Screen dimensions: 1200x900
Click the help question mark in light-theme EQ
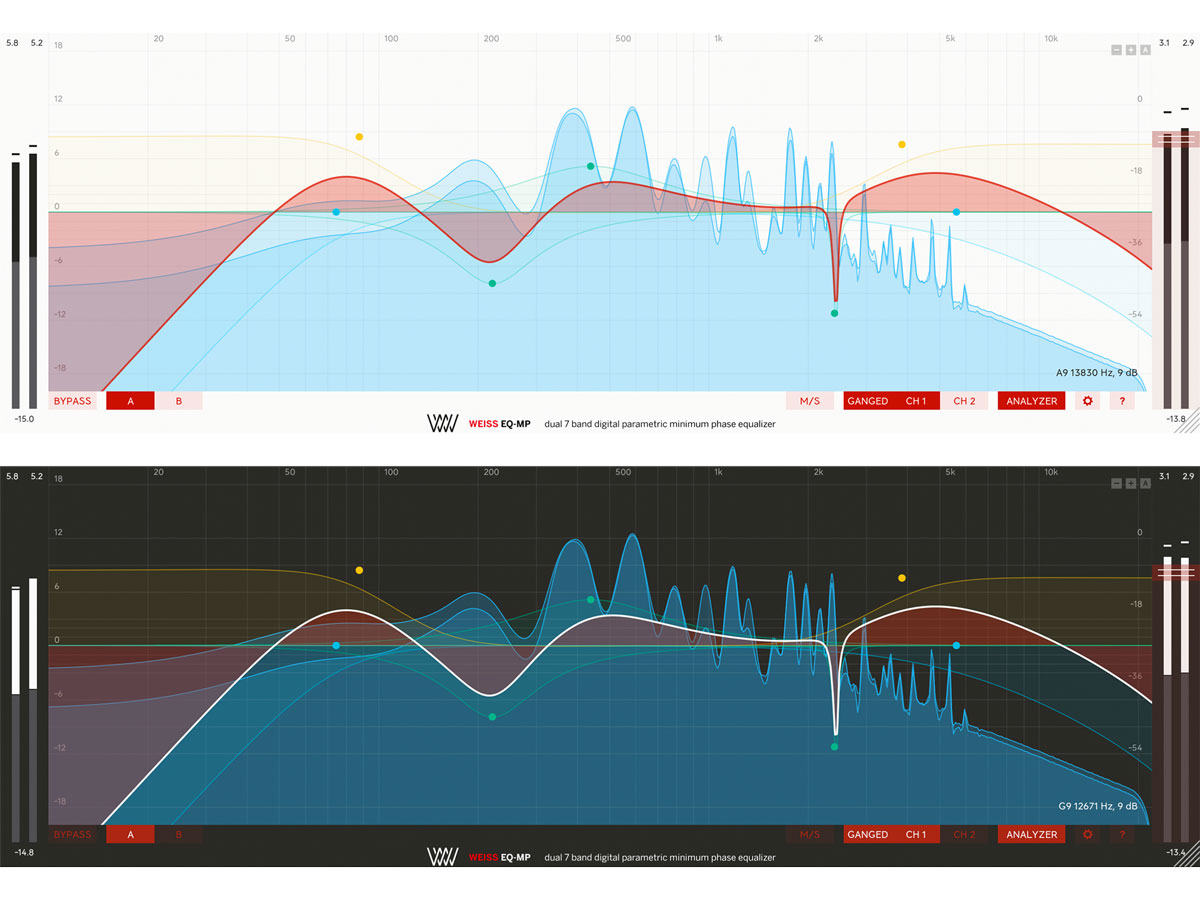click(1122, 401)
